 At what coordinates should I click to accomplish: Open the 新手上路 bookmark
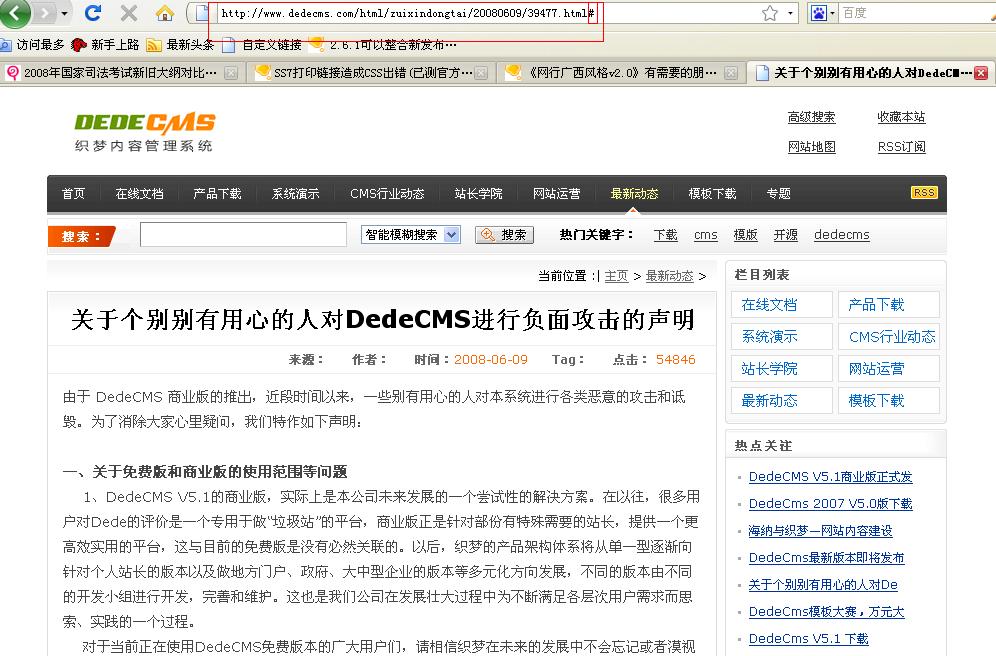105,44
